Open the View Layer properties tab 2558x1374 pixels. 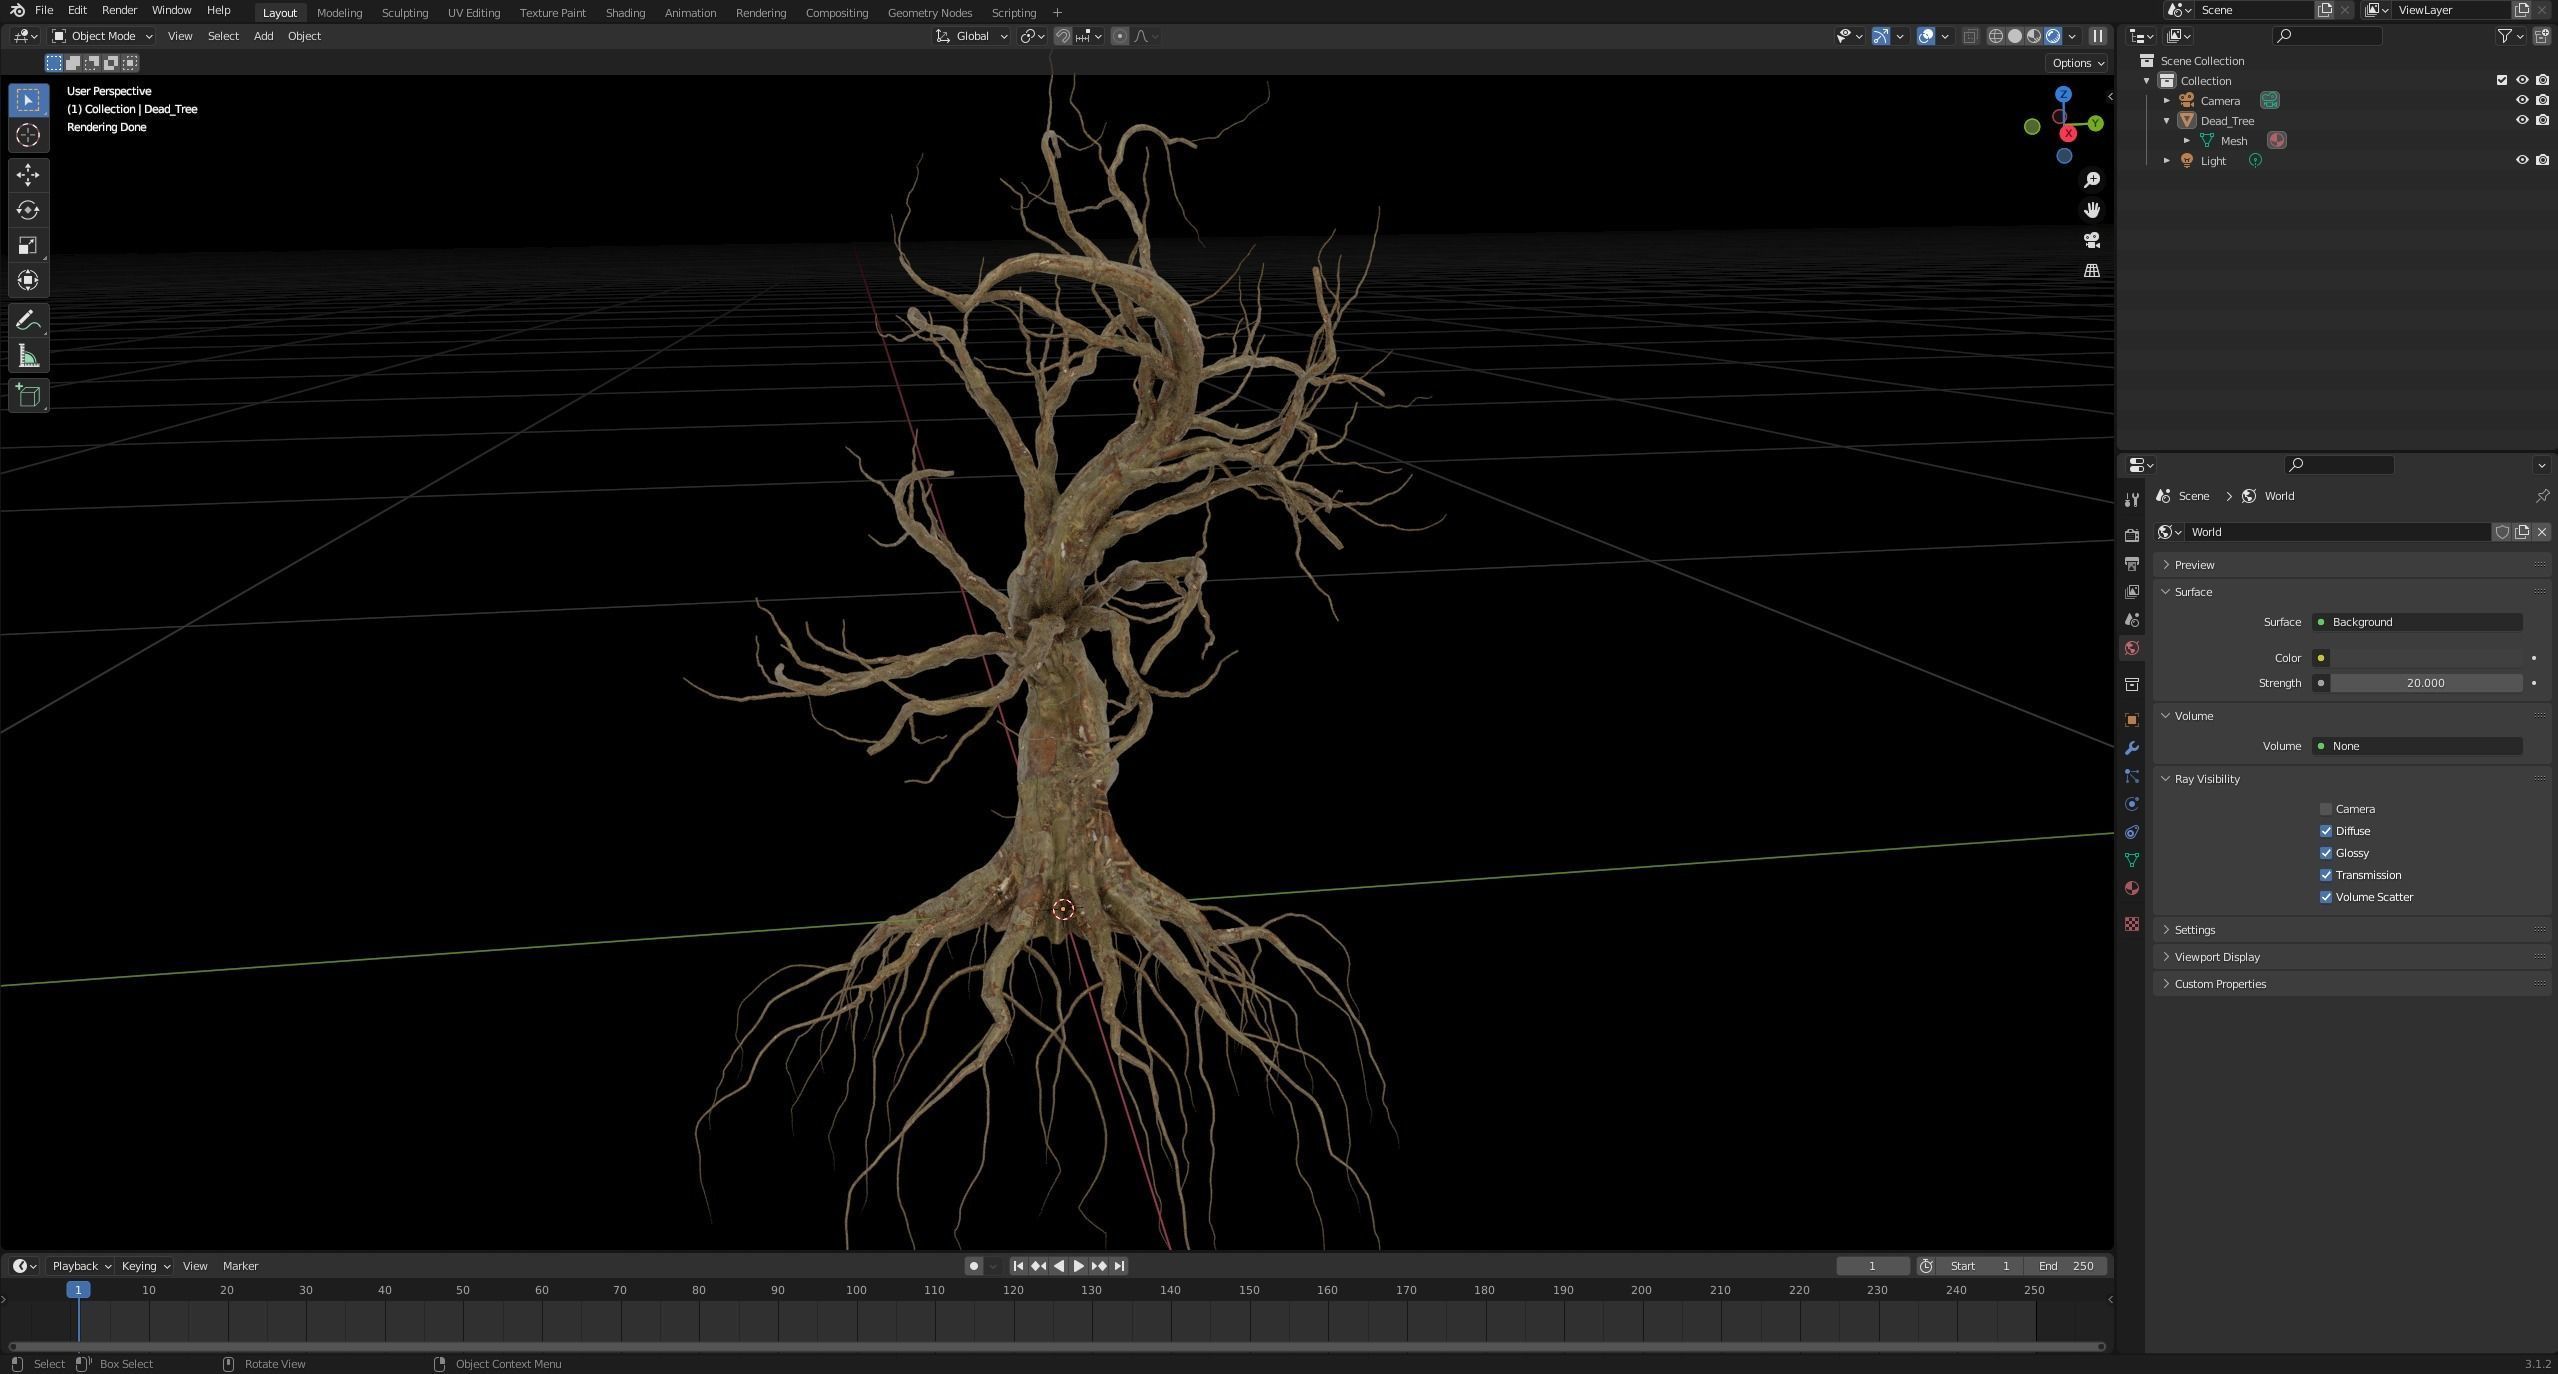2132,592
